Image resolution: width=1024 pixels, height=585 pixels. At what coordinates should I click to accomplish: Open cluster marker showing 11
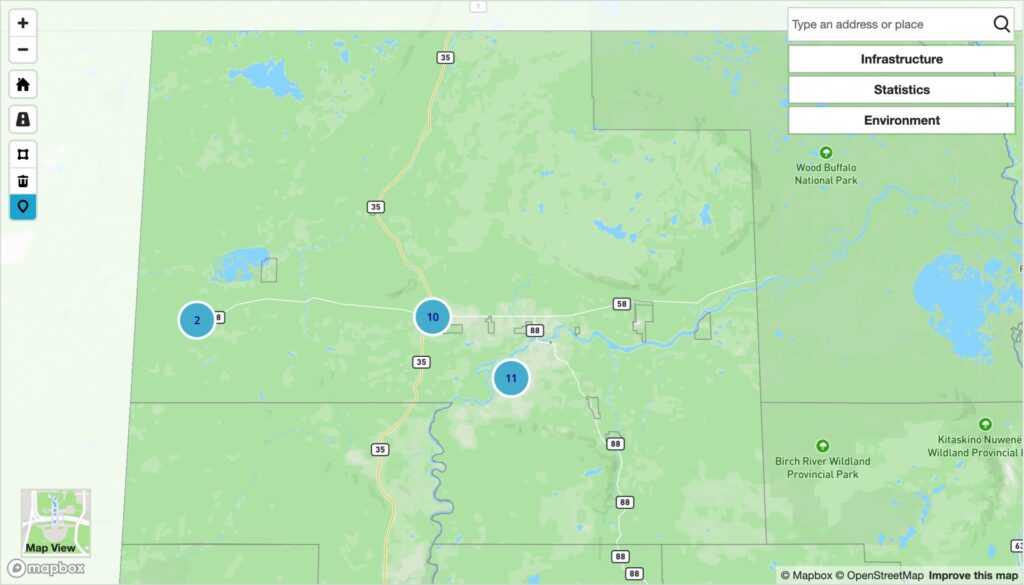coord(511,377)
